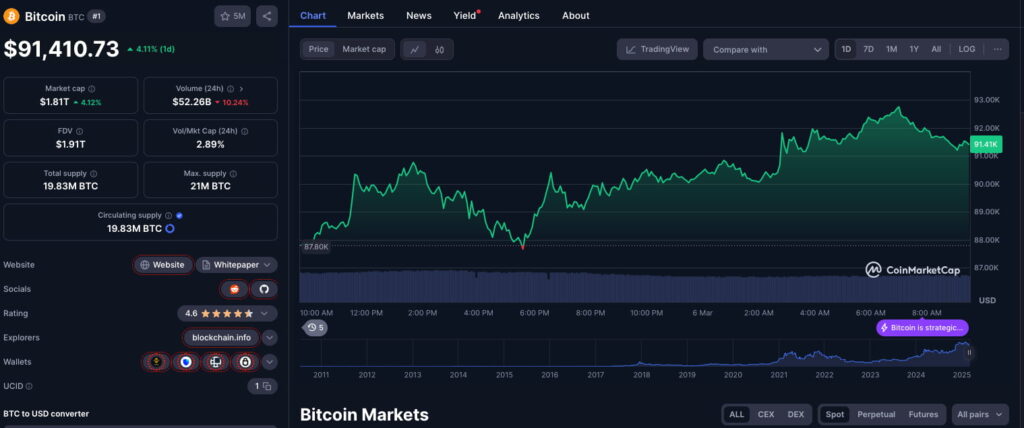The width and height of the screenshot is (1024, 428).
Task: Filter markets by Perpetual
Action: 875,414
